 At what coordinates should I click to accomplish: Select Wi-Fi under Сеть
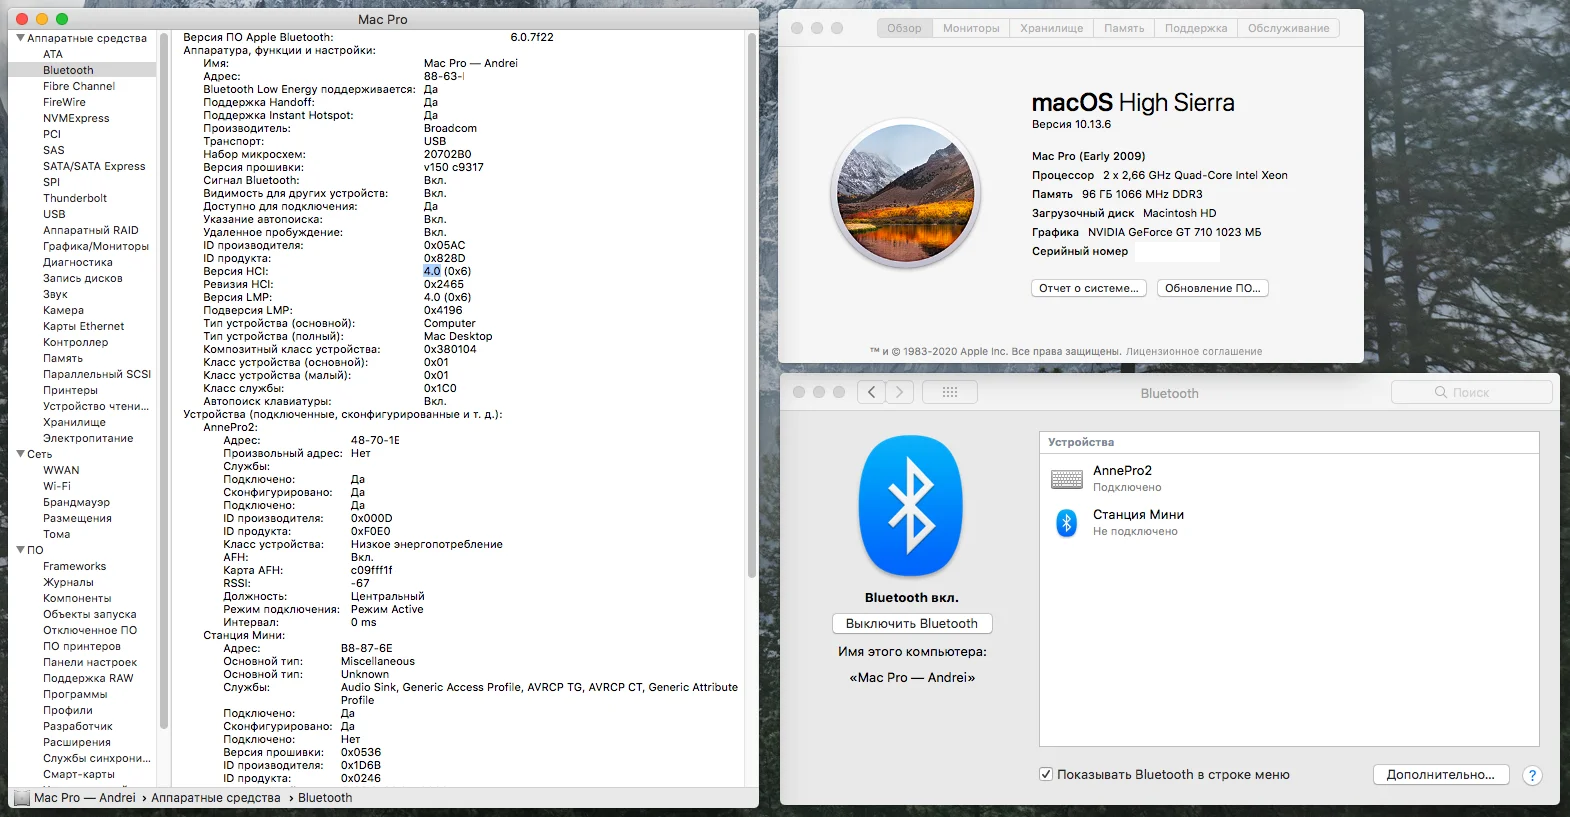coord(57,486)
